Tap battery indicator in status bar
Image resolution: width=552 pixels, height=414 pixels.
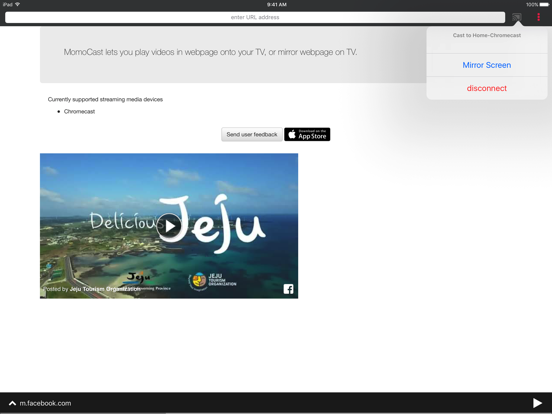pyautogui.click(x=544, y=5)
